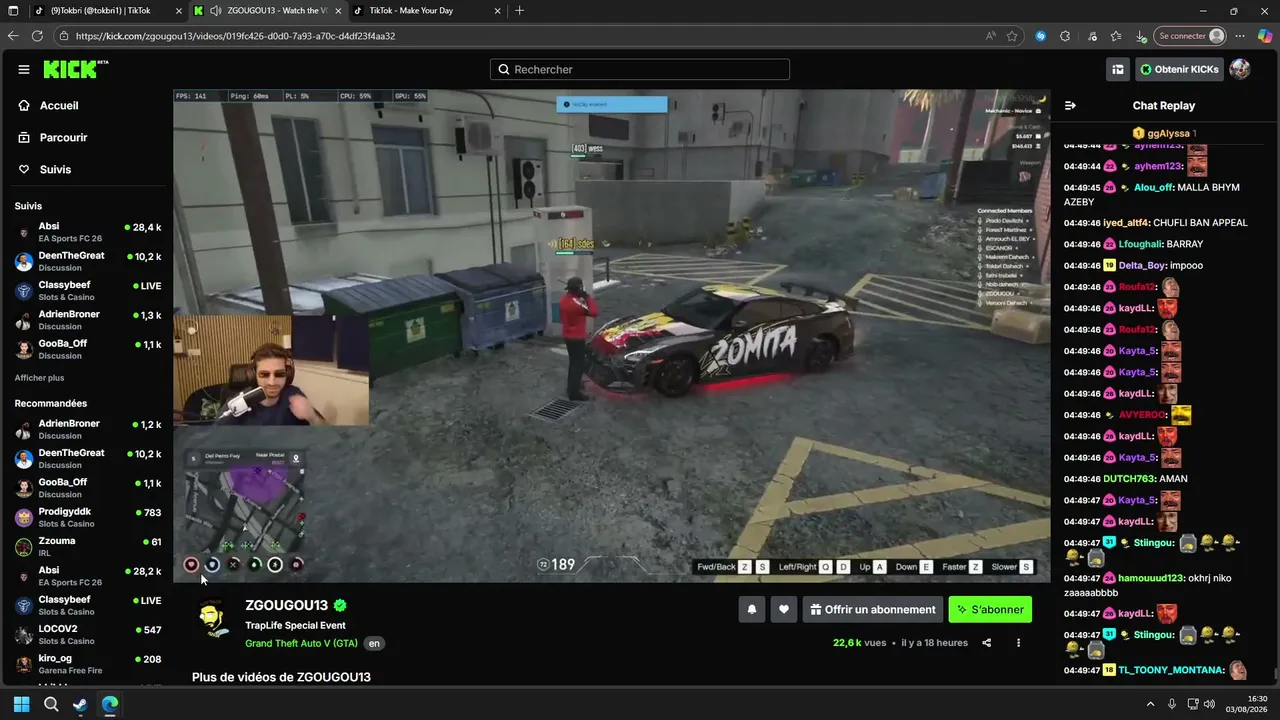Open the favorites list icon in toolbar
Viewport: 1280px width, 720px height.
[1116, 36]
